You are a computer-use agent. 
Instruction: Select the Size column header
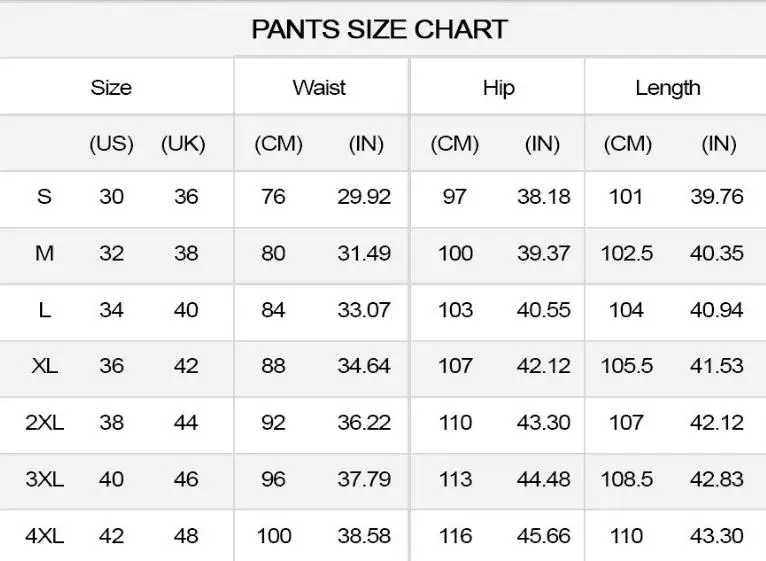click(111, 88)
